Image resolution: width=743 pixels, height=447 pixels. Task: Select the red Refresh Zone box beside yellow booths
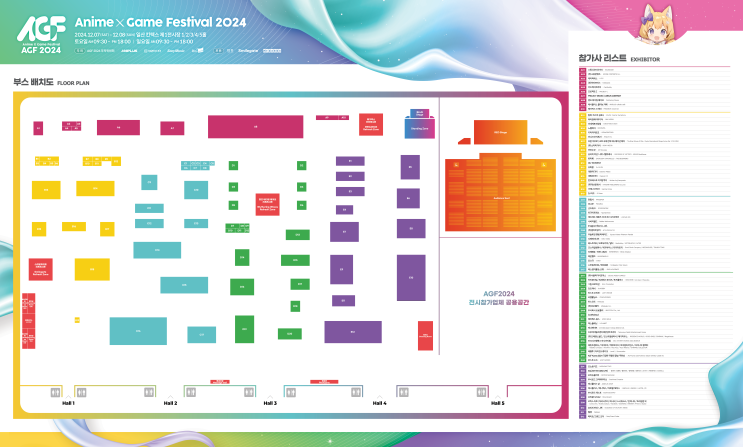coord(41,270)
